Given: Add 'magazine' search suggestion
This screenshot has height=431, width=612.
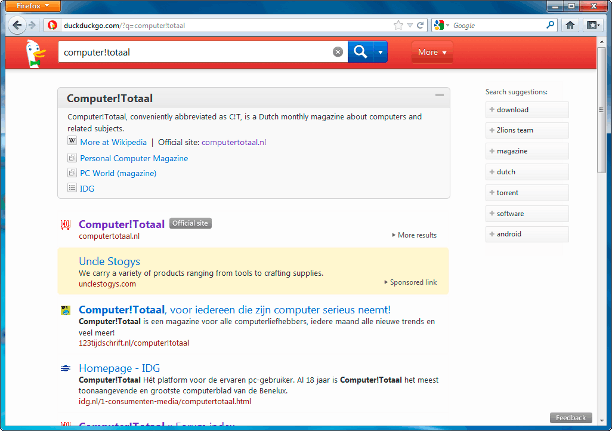Looking at the screenshot, I should click(x=527, y=151).
